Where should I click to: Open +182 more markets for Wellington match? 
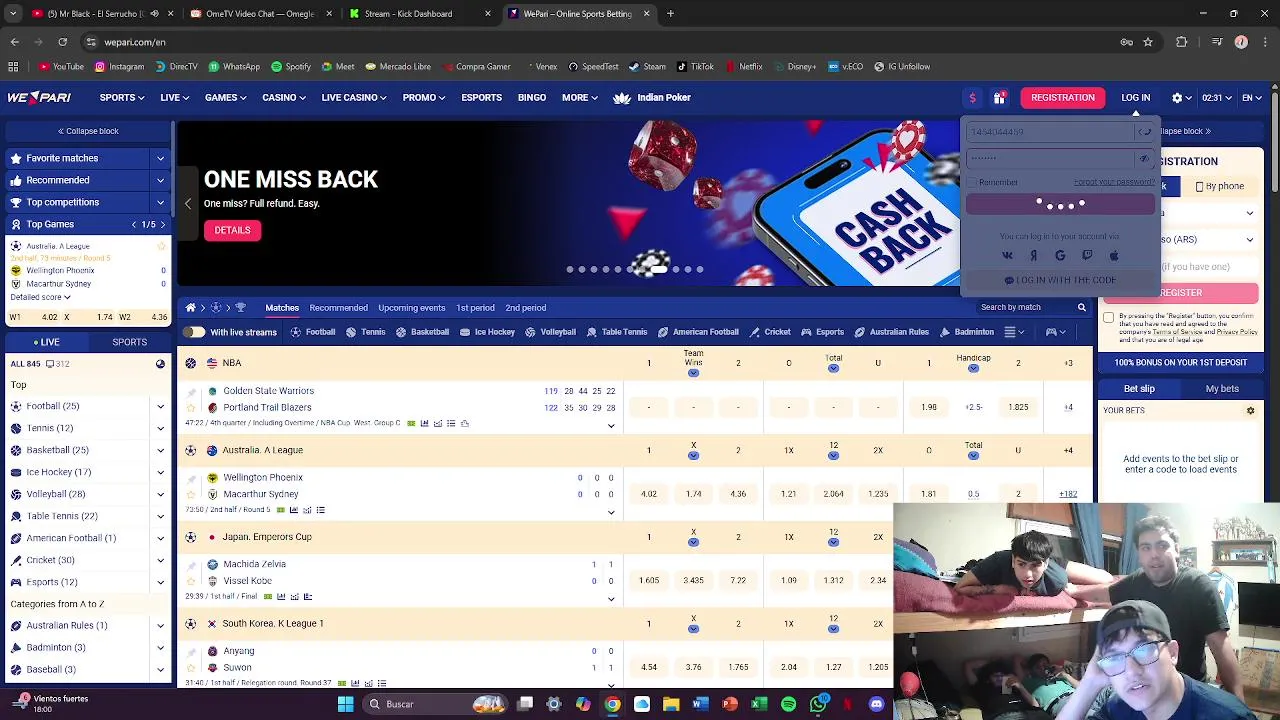coord(1068,494)
